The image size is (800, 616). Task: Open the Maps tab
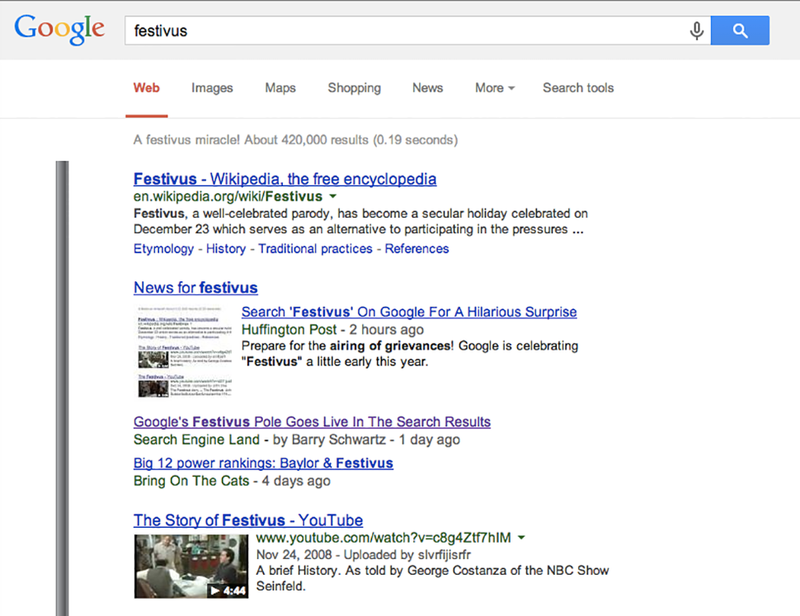[x=280, y=88]
